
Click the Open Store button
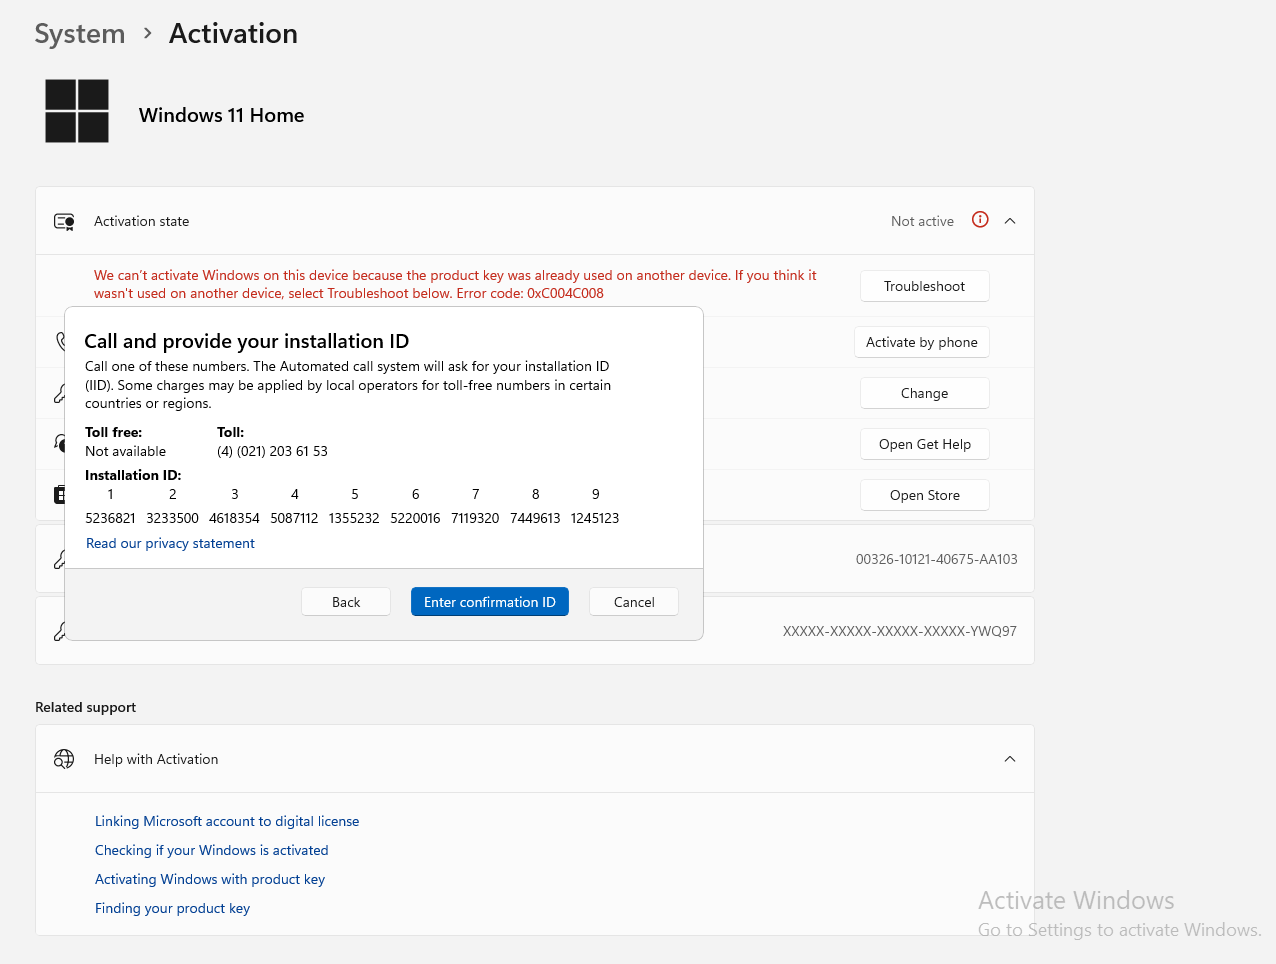point(925,495)
